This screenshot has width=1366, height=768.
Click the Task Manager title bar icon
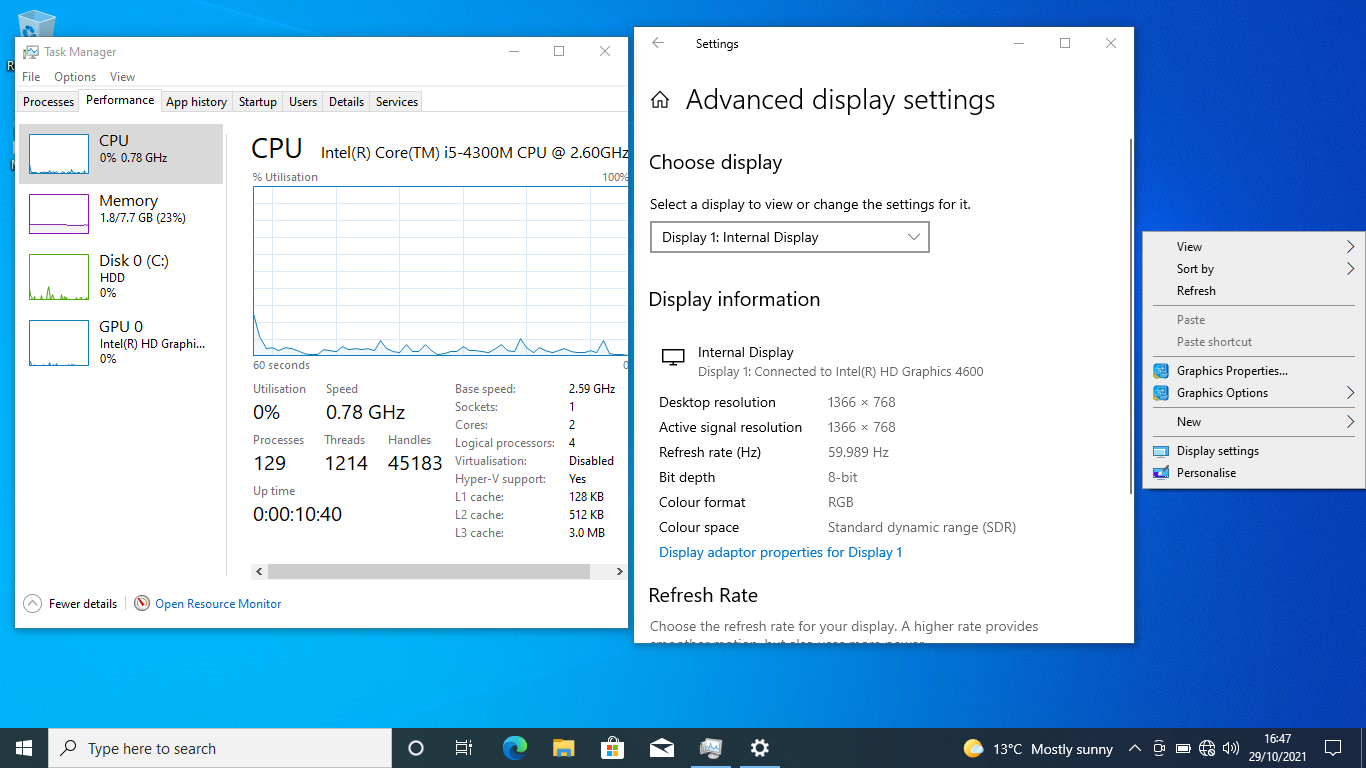31,52
